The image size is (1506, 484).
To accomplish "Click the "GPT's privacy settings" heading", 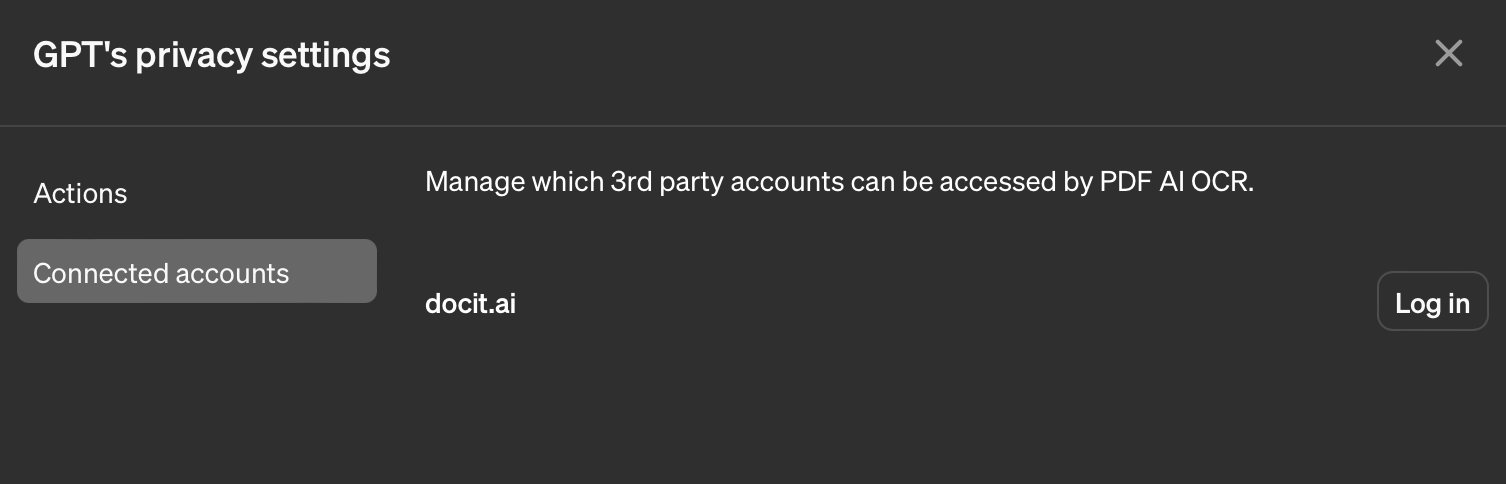I will (x=211, y=54).
